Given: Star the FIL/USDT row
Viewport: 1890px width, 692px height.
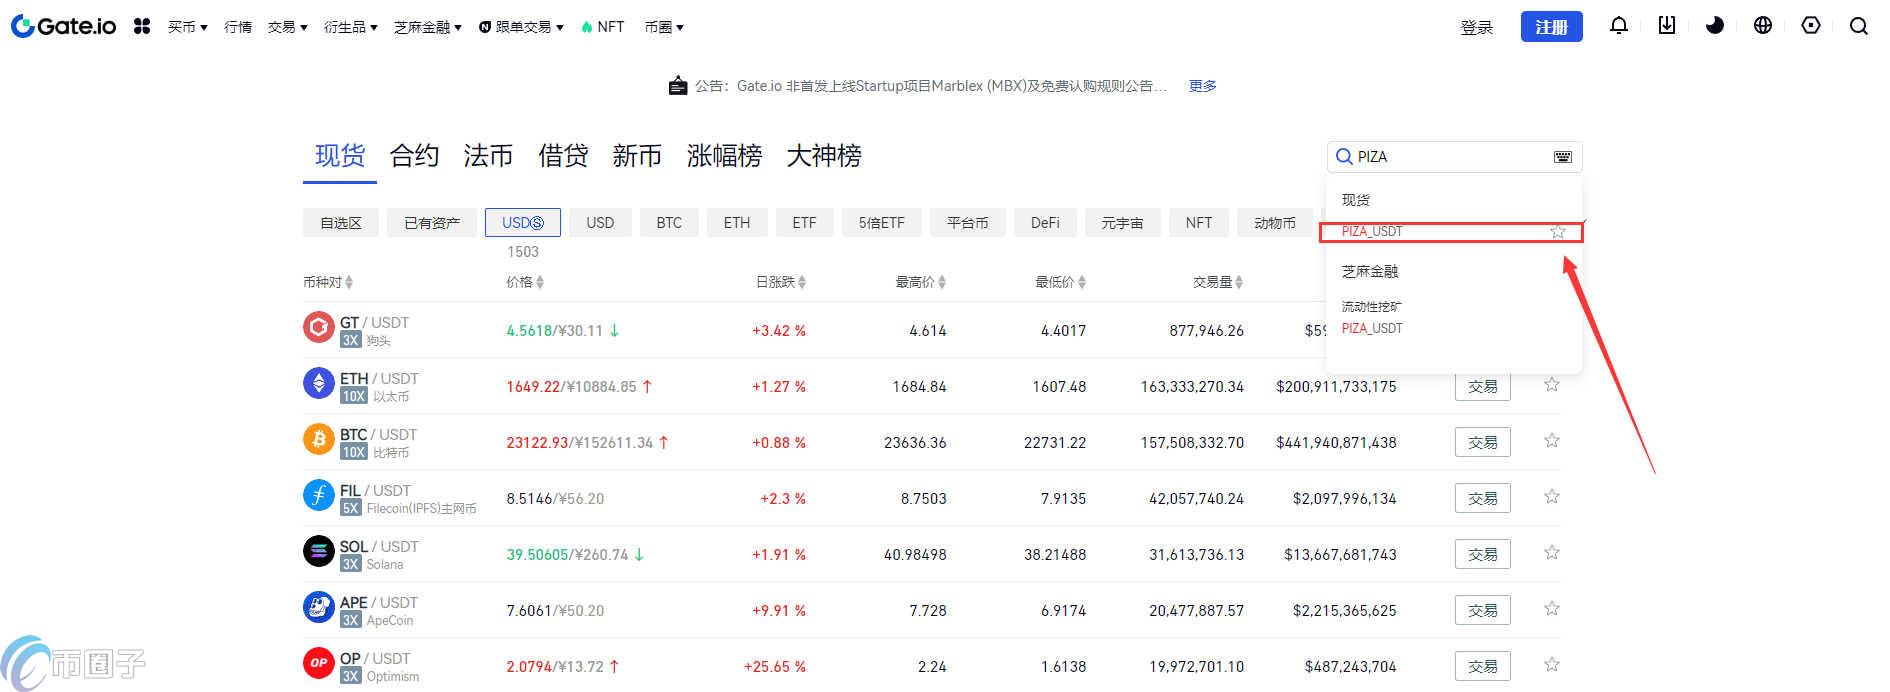Looking at the screenshot, I should [1551, 497].
